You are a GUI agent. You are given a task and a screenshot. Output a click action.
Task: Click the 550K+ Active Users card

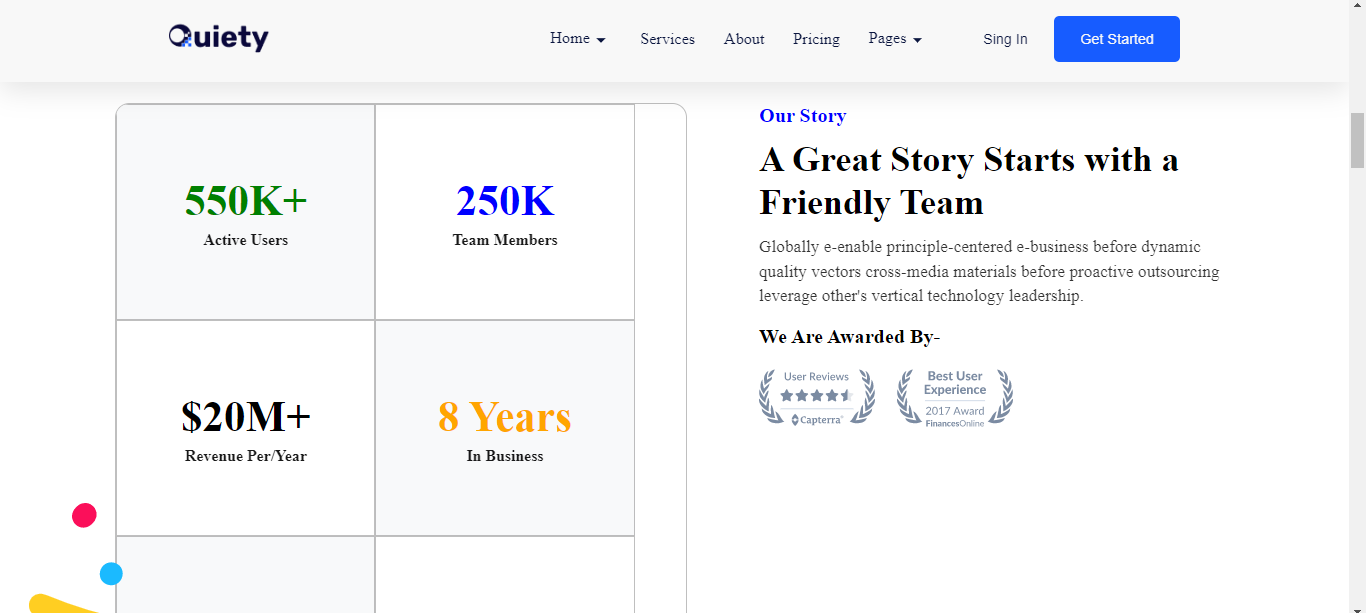pos(246,212)
